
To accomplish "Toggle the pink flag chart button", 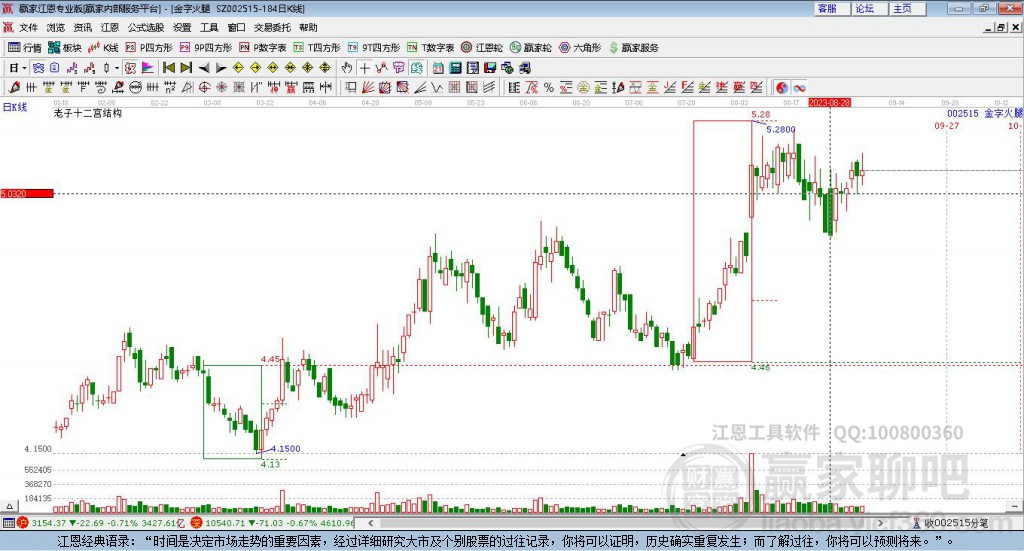I will point(148,68).
